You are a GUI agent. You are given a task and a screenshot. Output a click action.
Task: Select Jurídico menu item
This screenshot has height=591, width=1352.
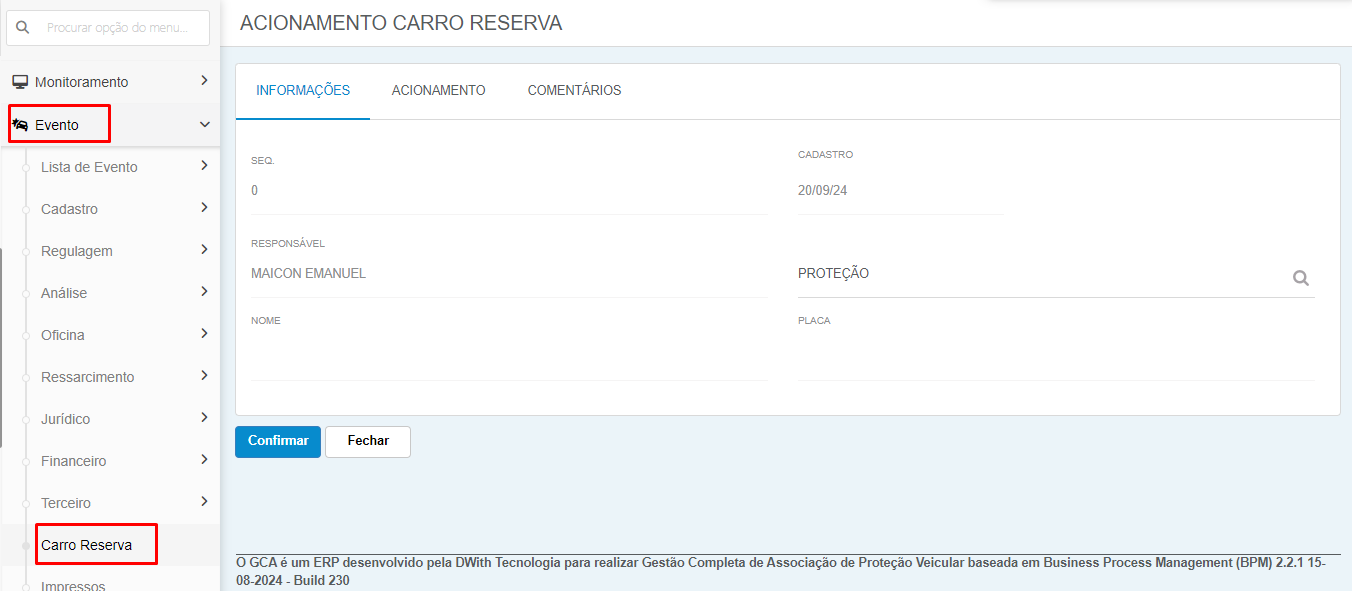coord(65,419)
